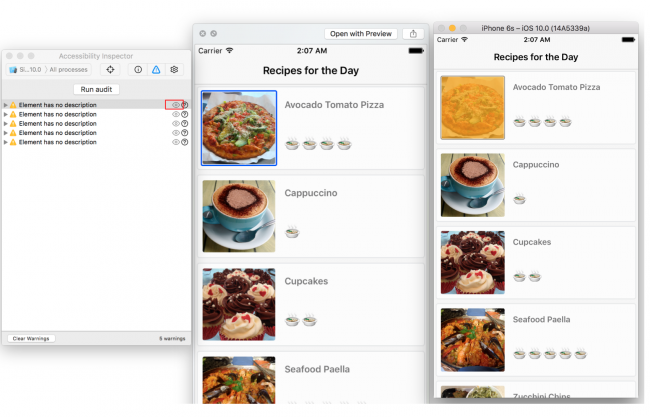
Task: Click 'Avocado Tomato Pizza' title in the preview window
Action: coord(334,105)
